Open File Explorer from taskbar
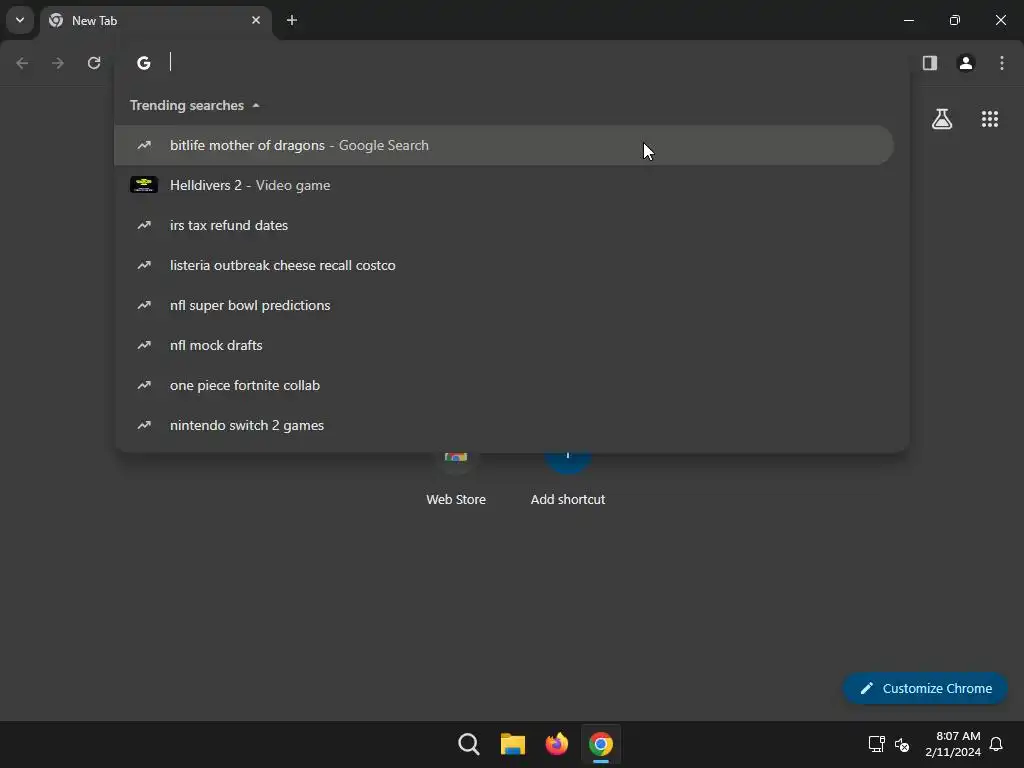This screenshot has width=1024, height=768. (513, 744)
